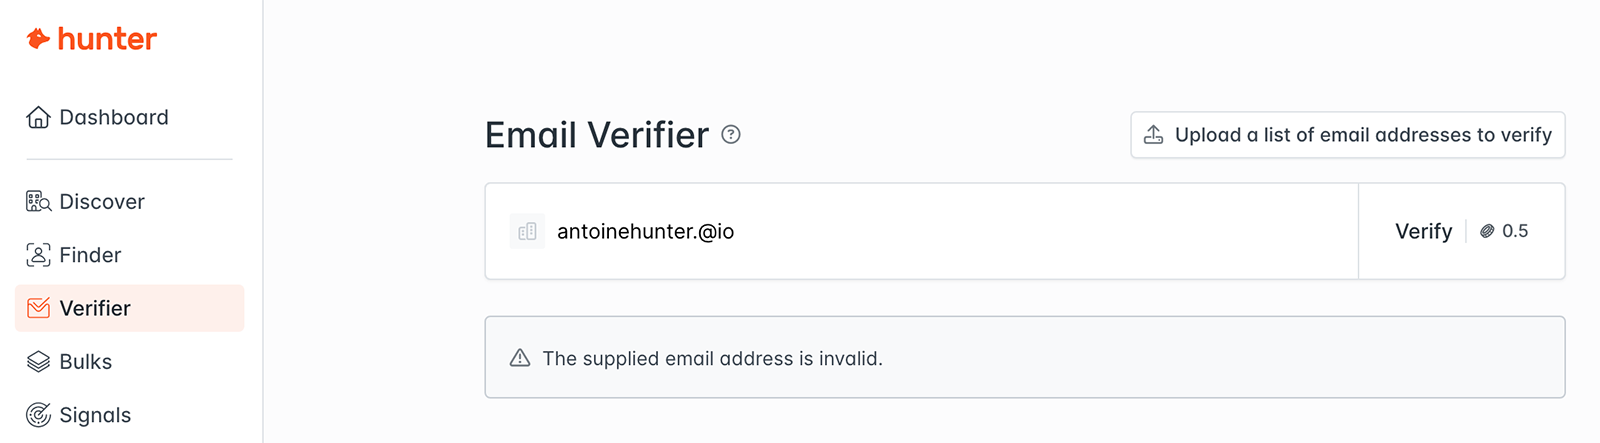
Task: Click the Dashboard home icon
Action: [38, 118]
